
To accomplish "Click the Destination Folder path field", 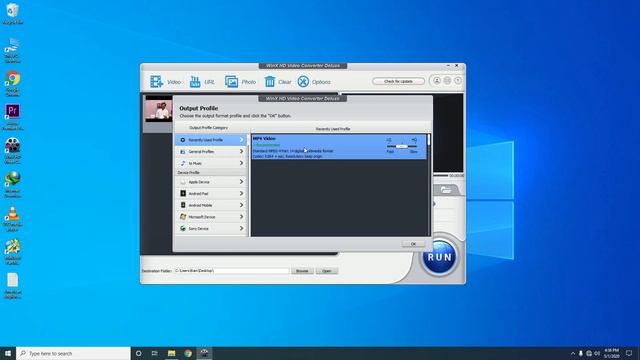I will click(x=231, y=271).
